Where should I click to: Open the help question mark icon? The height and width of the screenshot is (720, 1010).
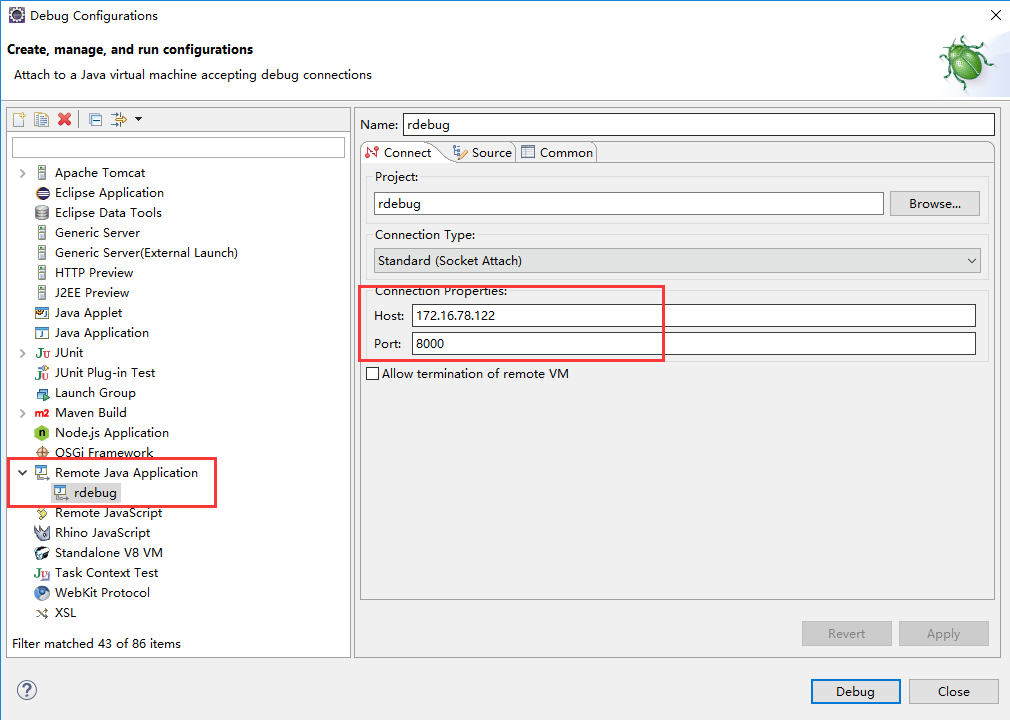tap(27, 690)
